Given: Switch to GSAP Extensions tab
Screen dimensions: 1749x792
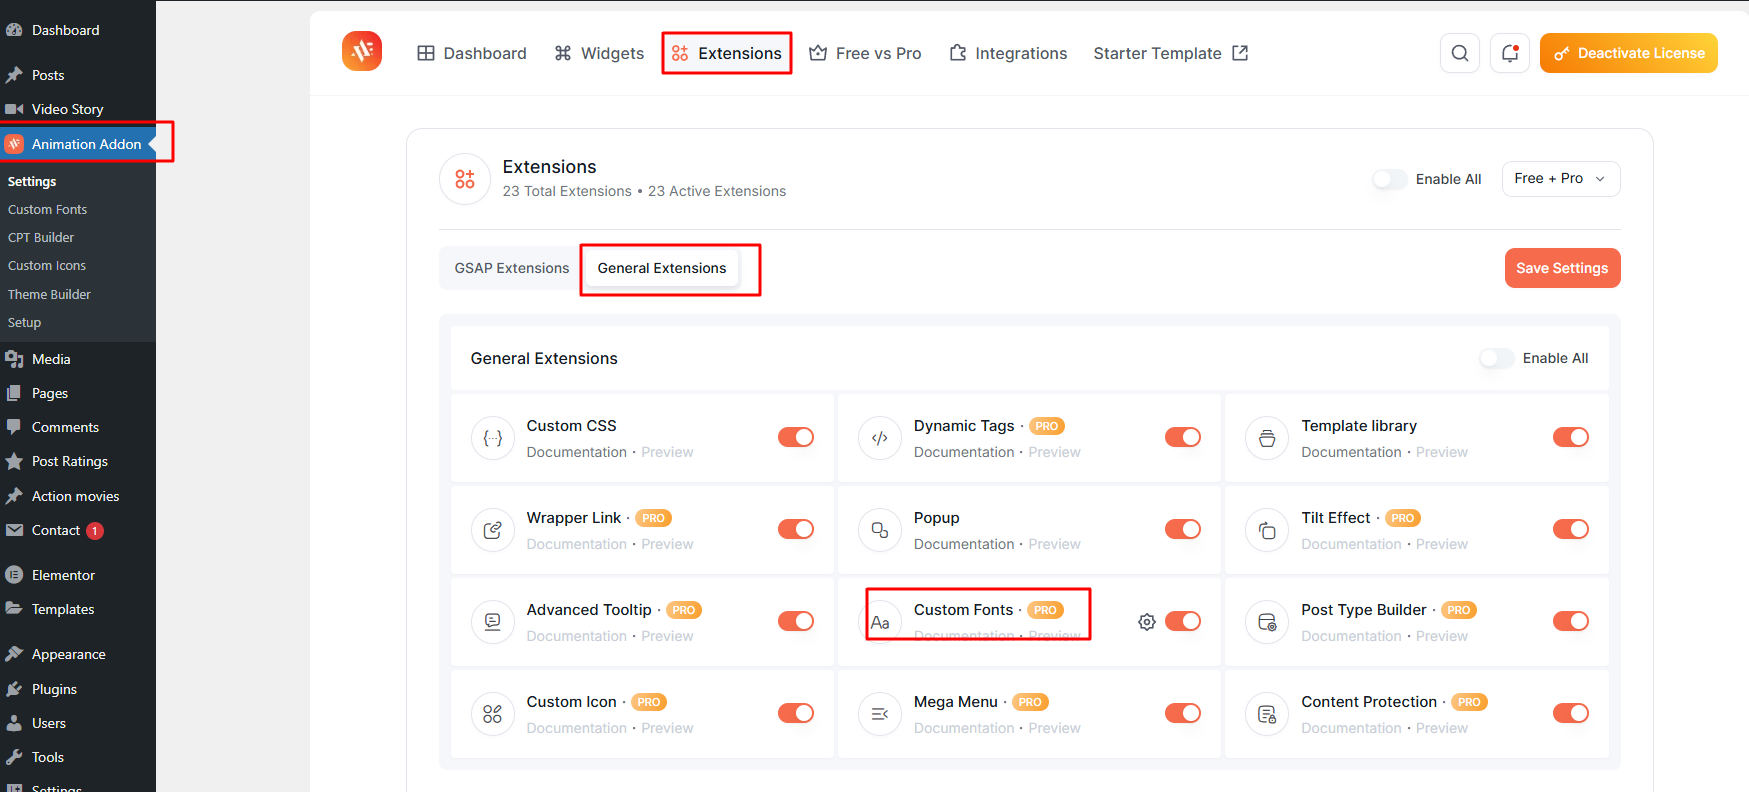Looking at the screenshot, I should click(512, 268).
